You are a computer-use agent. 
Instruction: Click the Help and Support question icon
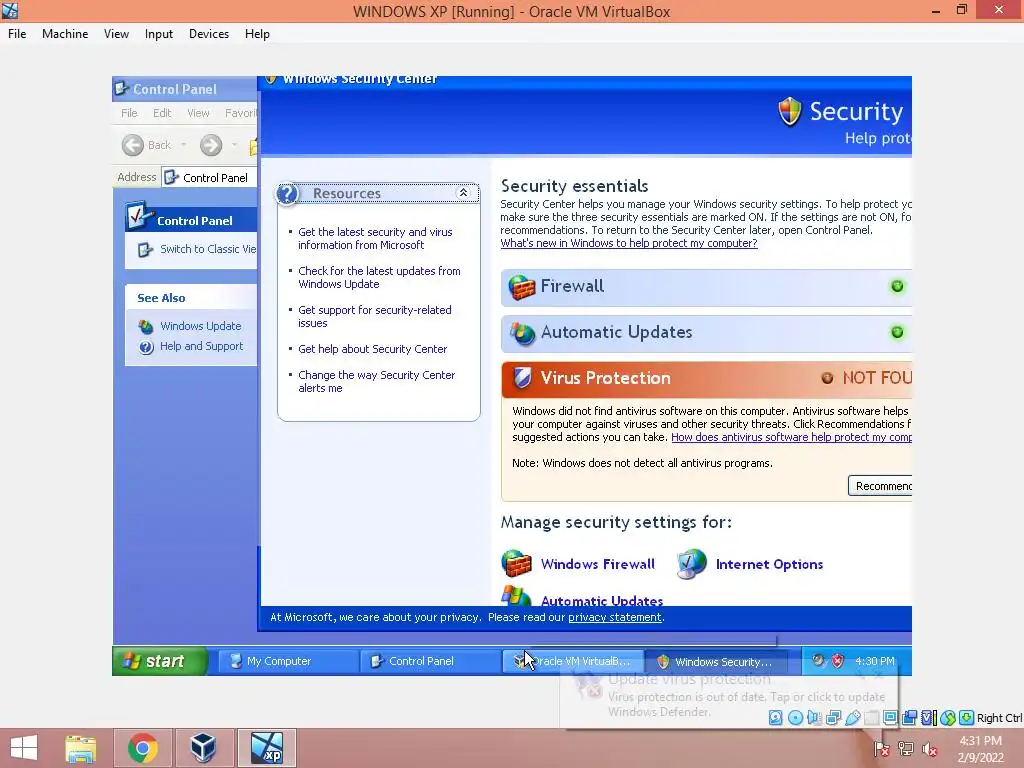pos(146,347)
